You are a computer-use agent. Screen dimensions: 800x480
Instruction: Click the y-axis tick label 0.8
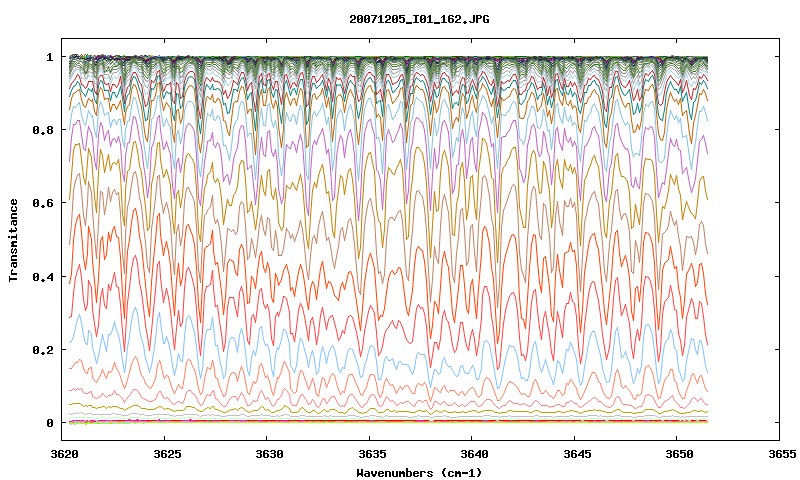click(x=43, y=130)
